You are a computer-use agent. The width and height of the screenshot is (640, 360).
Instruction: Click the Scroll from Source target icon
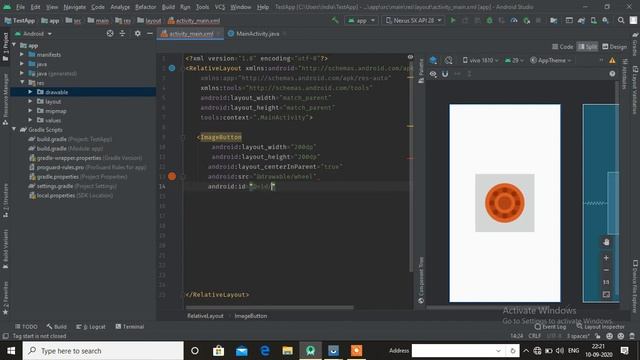110,33
